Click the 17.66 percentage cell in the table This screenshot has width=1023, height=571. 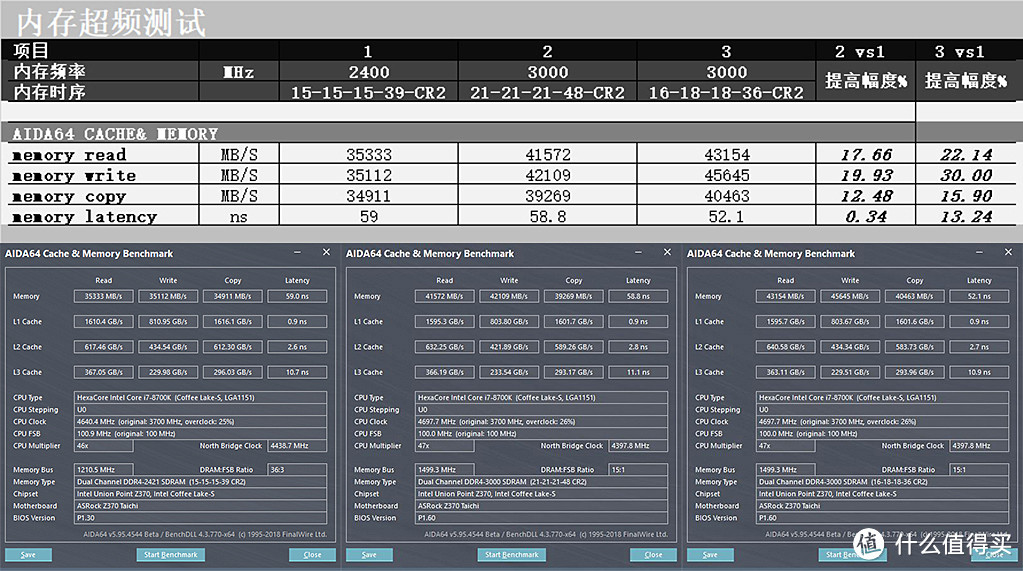pos(866,155)
